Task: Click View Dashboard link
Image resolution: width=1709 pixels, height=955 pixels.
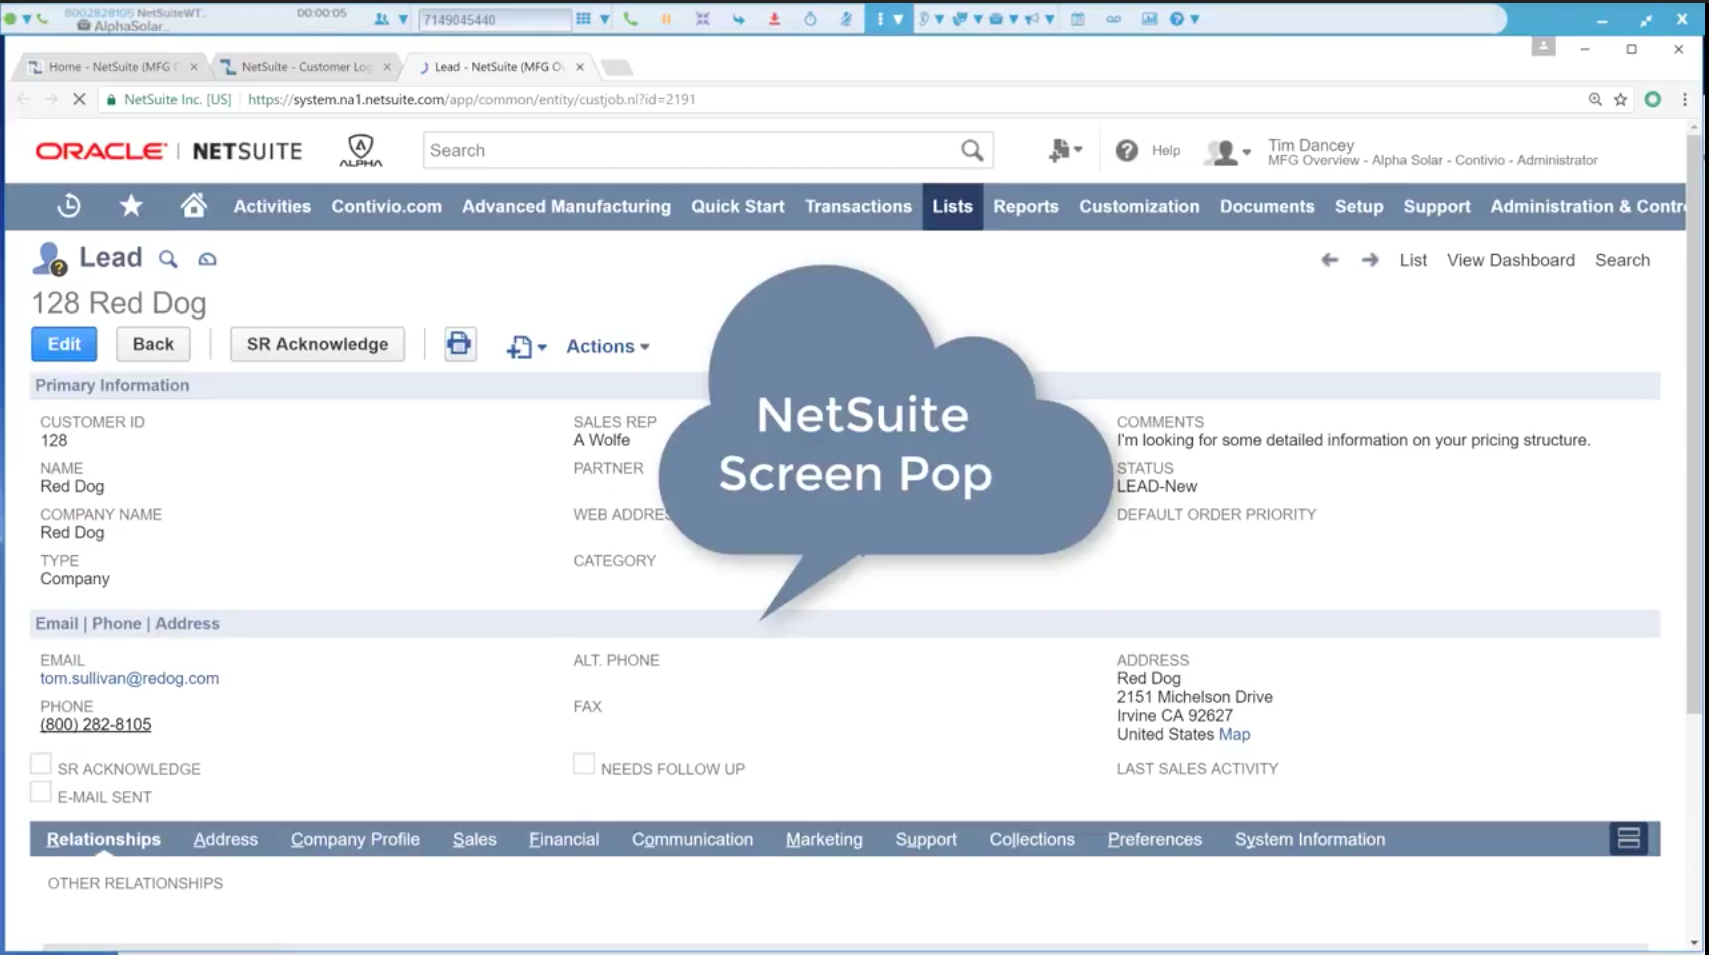Action: (1510, 260)
